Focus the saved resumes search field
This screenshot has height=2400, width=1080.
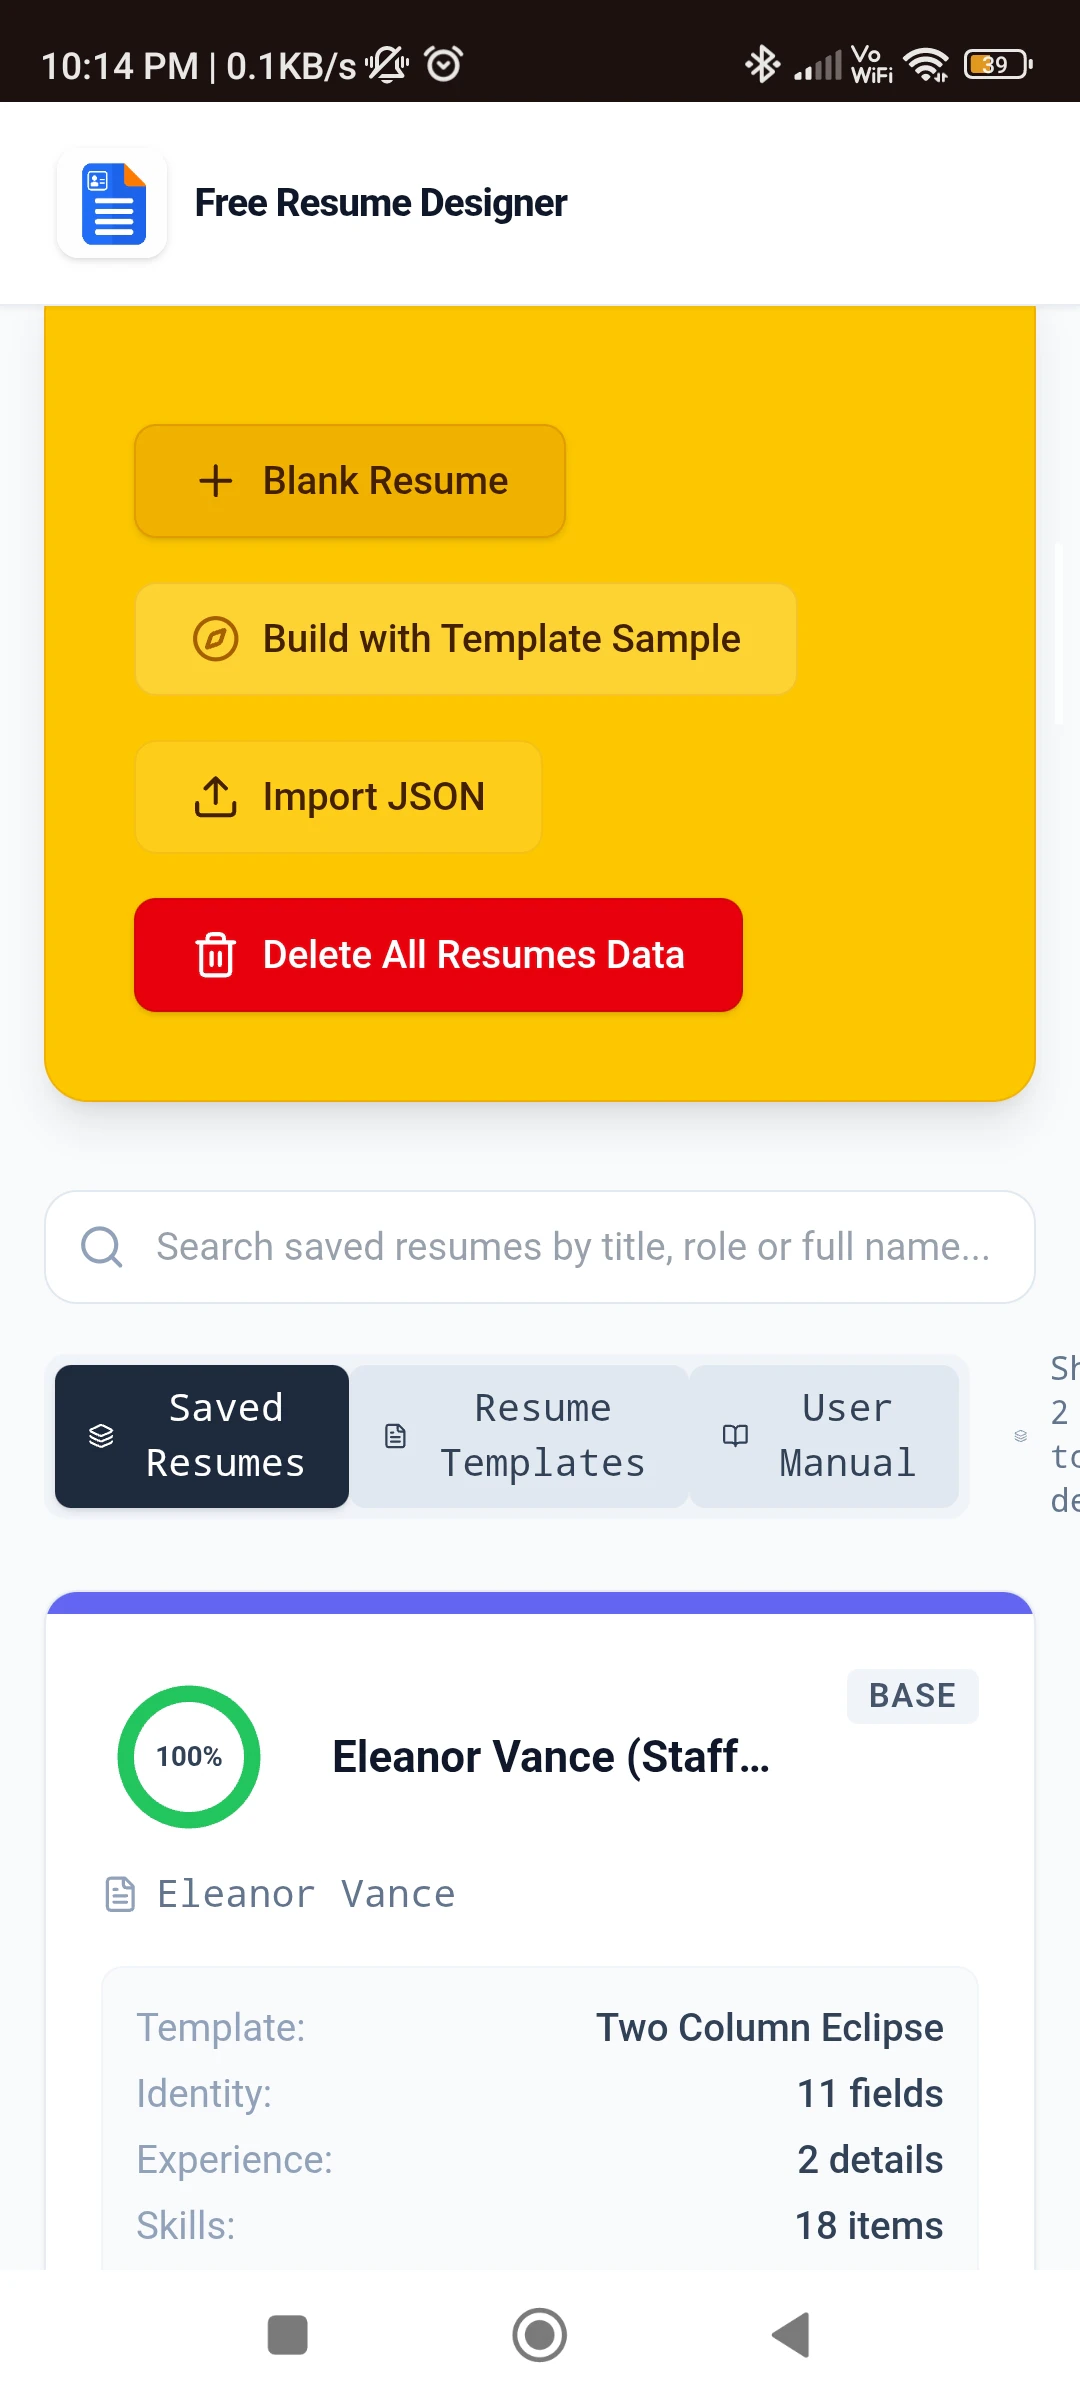coord(540,1247)
